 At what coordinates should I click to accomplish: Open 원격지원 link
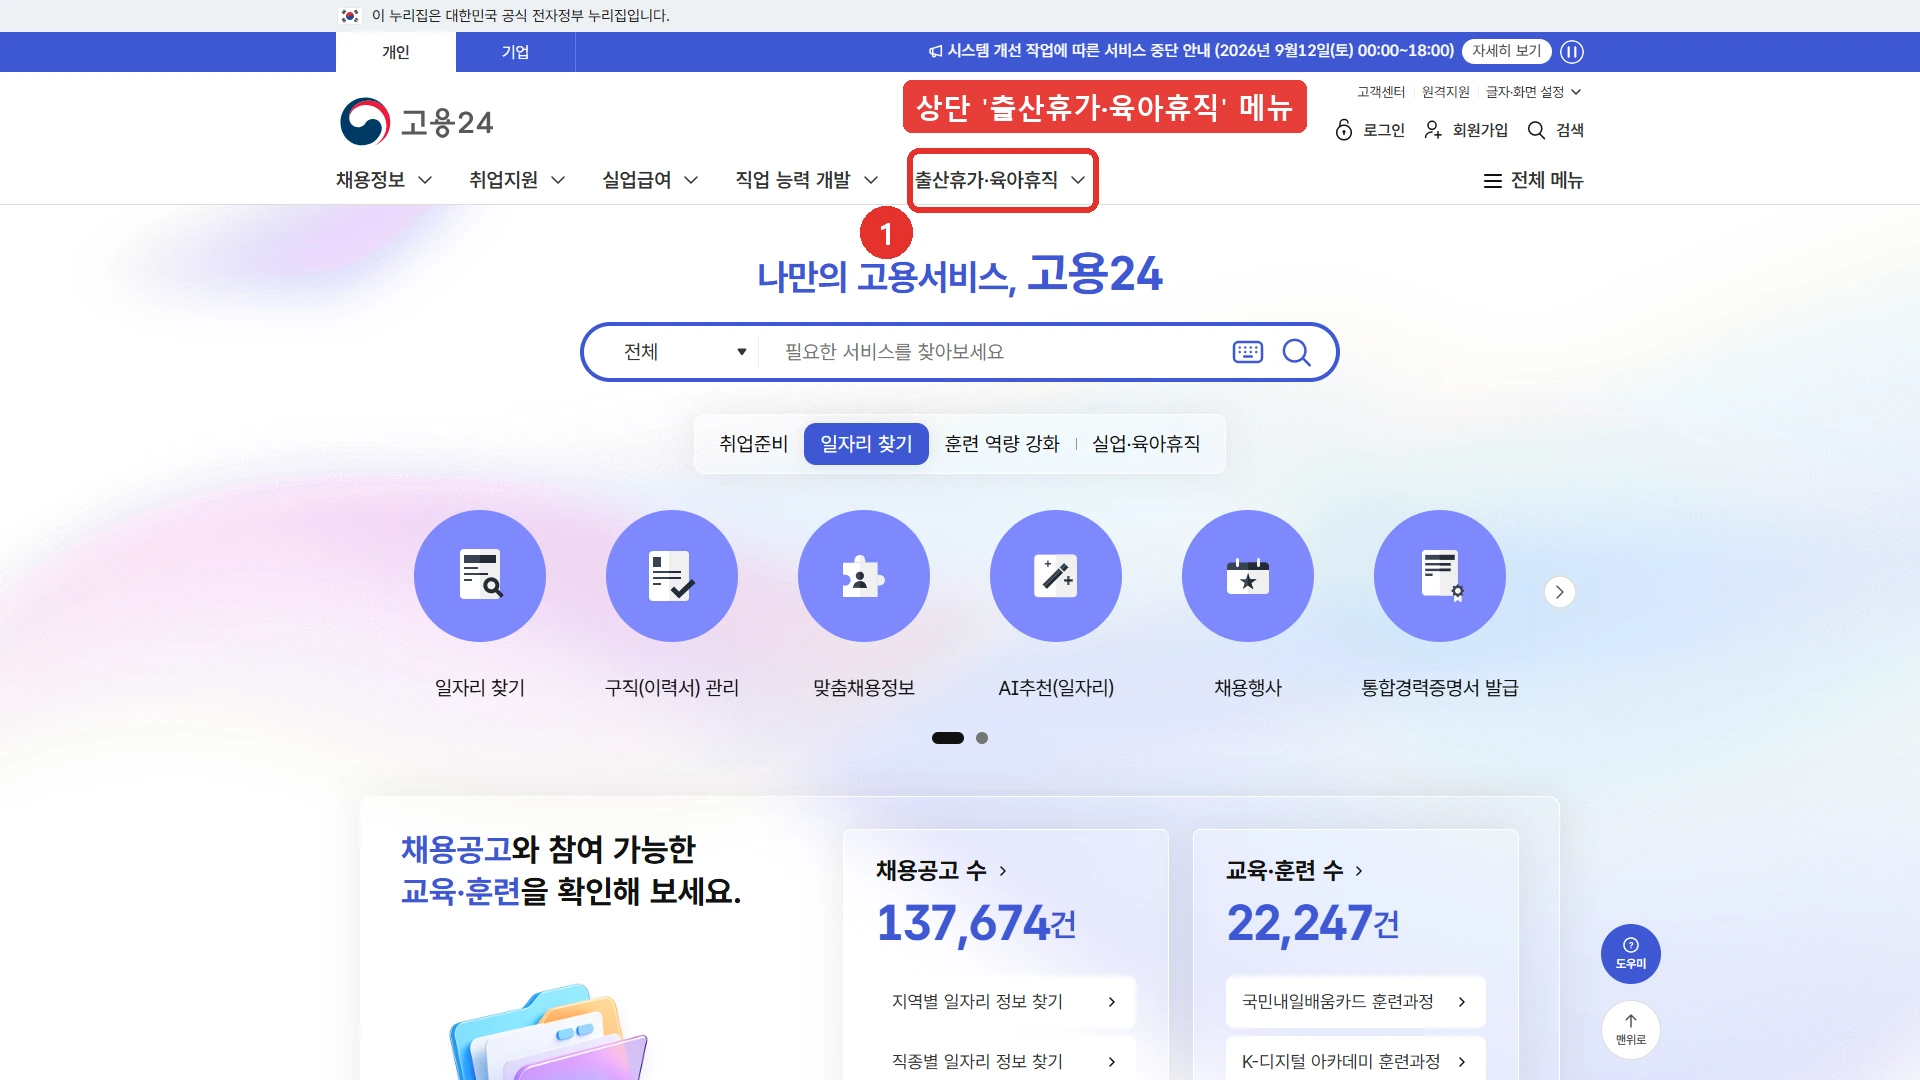[1445, 92]
